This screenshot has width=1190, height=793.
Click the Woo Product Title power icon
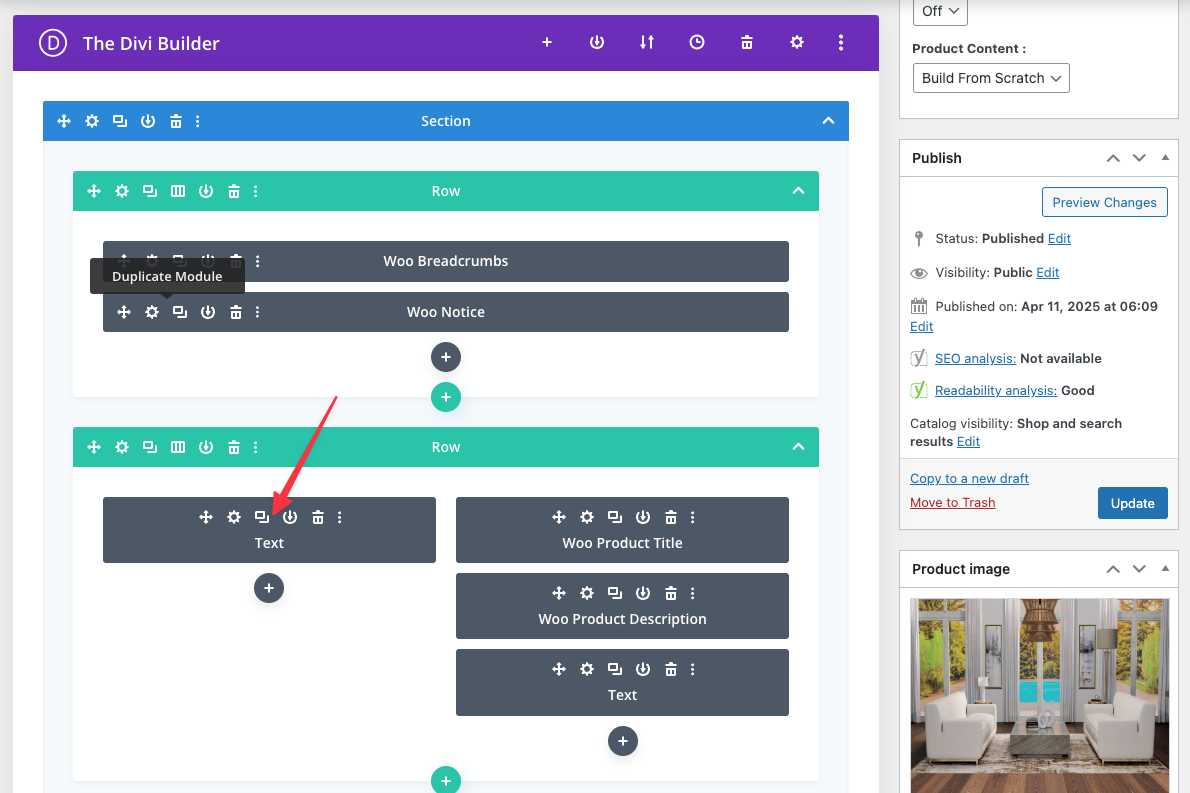(x=643, y=517)
